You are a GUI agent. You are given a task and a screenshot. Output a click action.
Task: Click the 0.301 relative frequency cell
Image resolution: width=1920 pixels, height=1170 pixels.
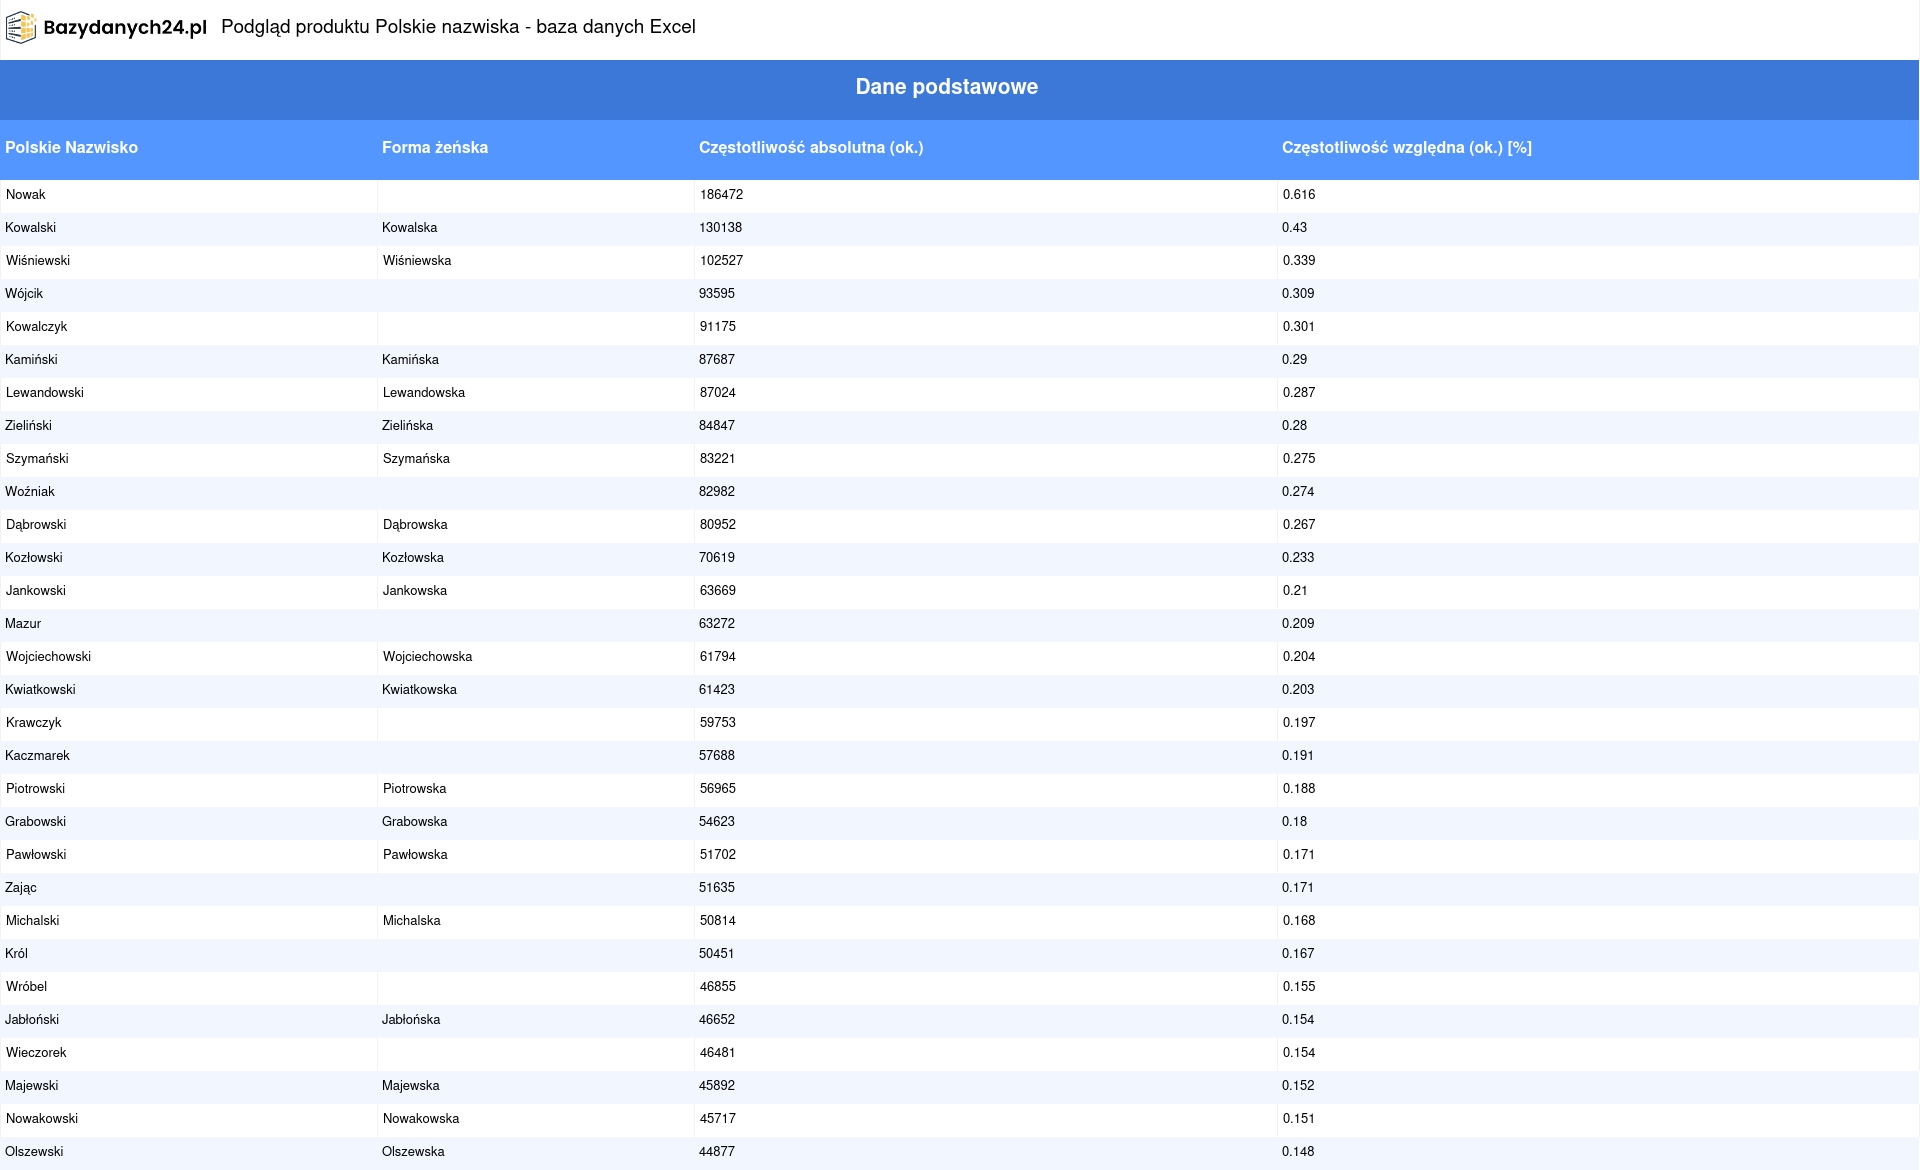[x=1298, y=327]
